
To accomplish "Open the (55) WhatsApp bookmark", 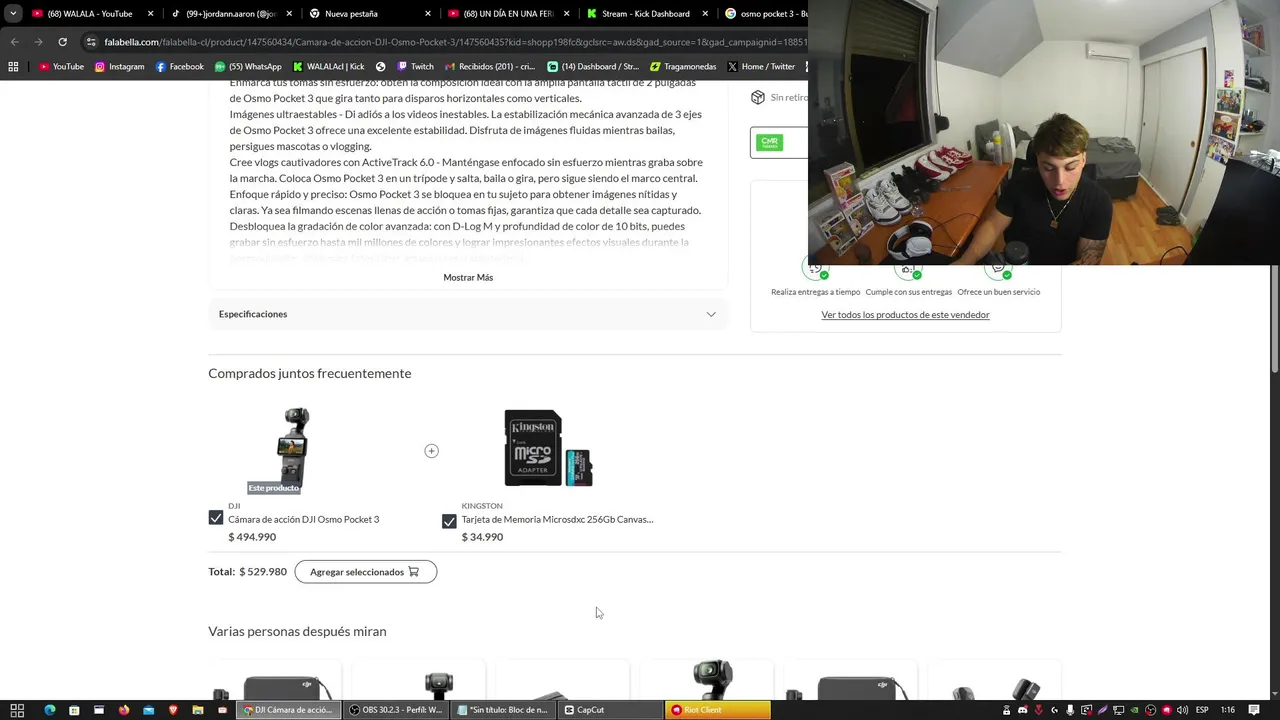I will point(248,67).
